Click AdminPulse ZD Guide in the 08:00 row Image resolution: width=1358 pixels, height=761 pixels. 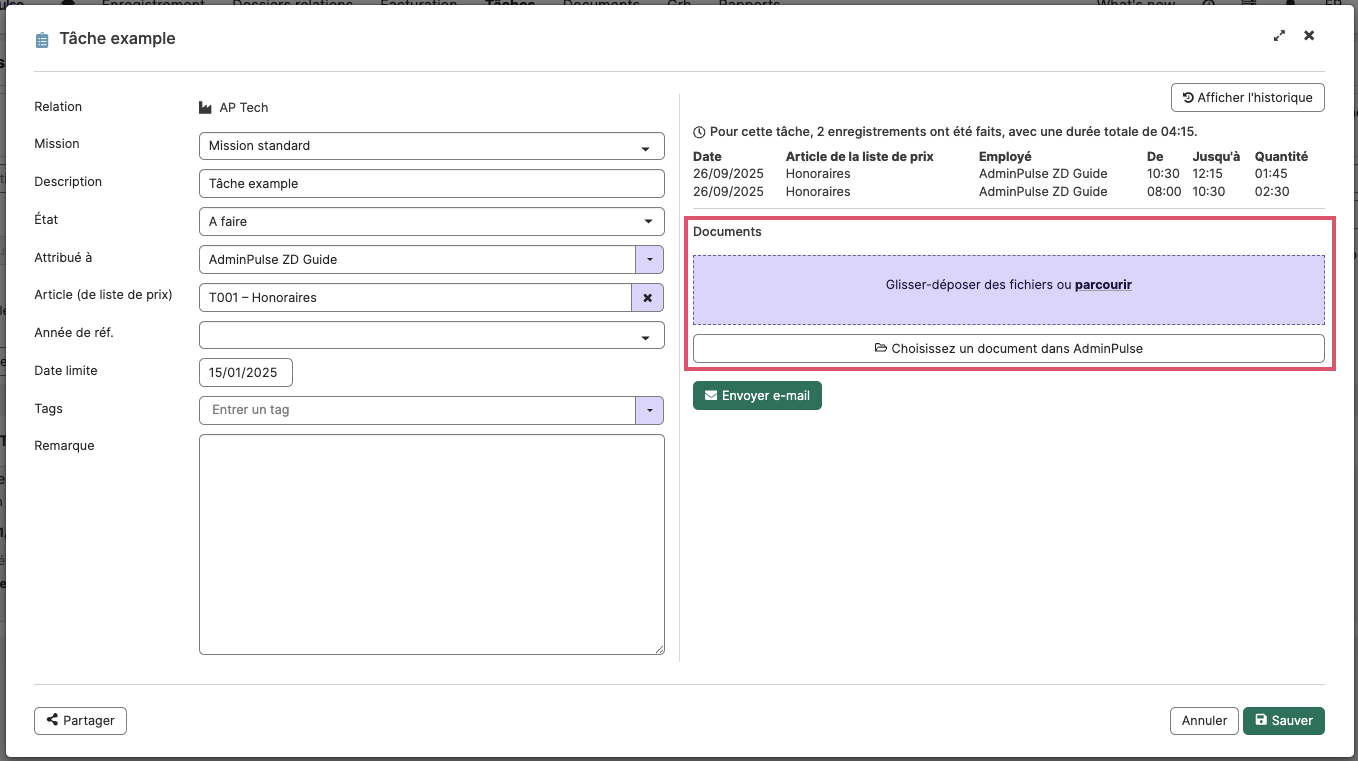click(1043, 192)
